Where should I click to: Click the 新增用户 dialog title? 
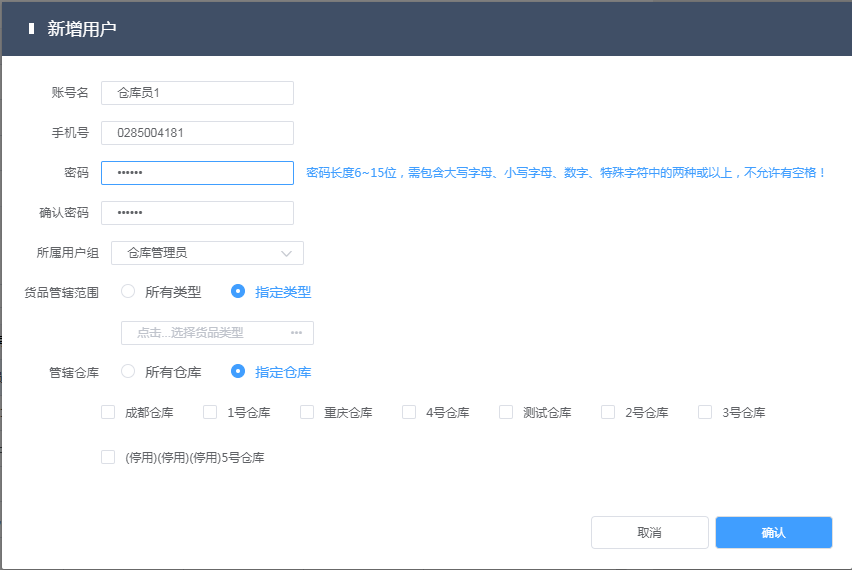click(x=82, y=29)
